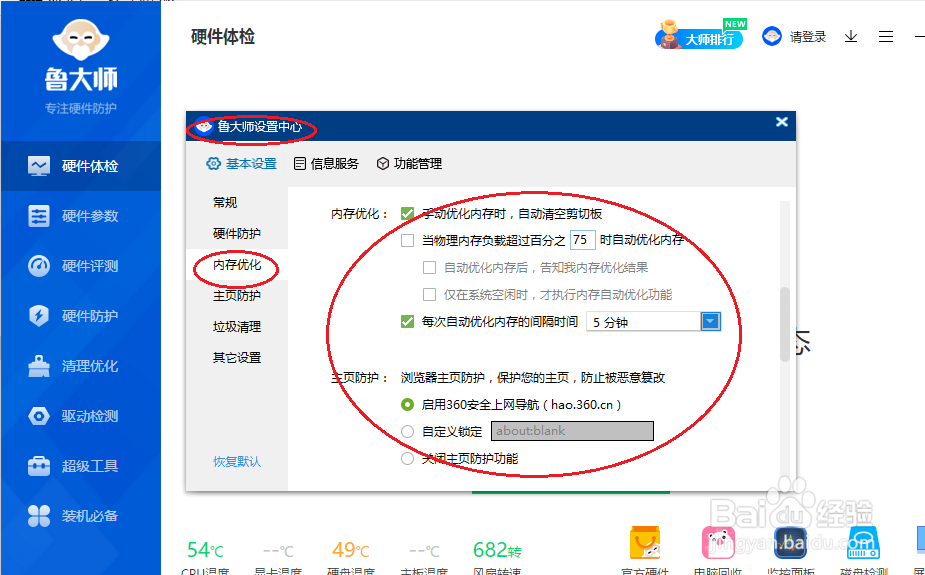Click the 信息服务 list icon
Screen dimensions: 925x575
300,164
